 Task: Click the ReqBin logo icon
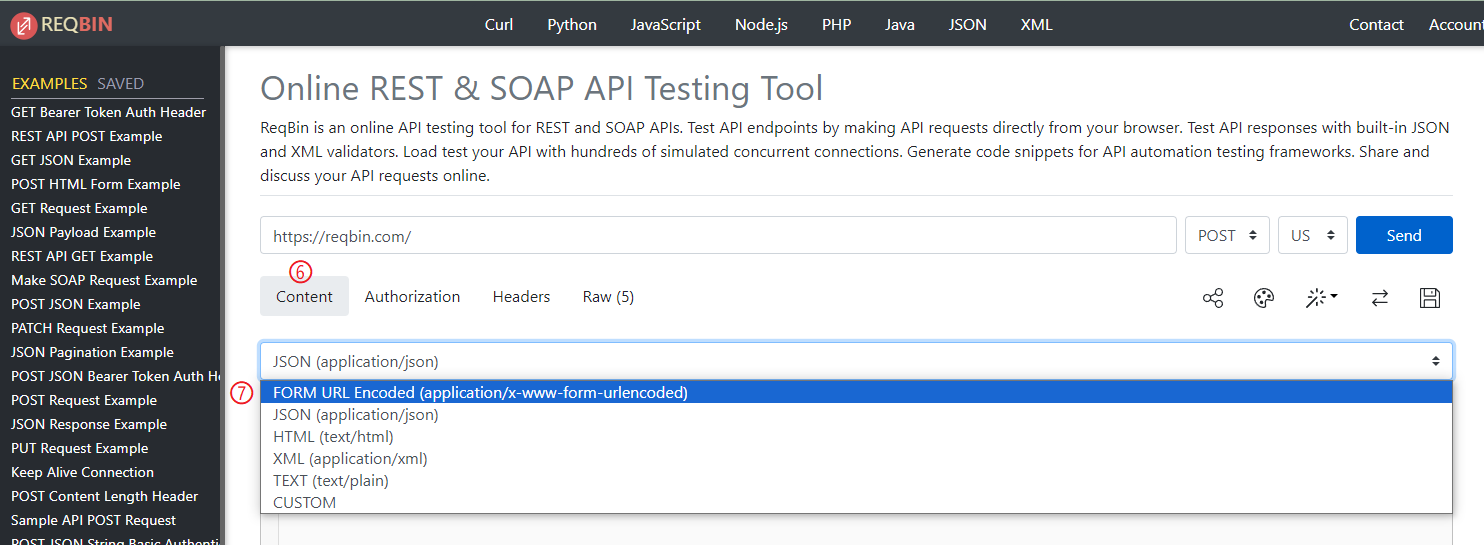point(24,25)
